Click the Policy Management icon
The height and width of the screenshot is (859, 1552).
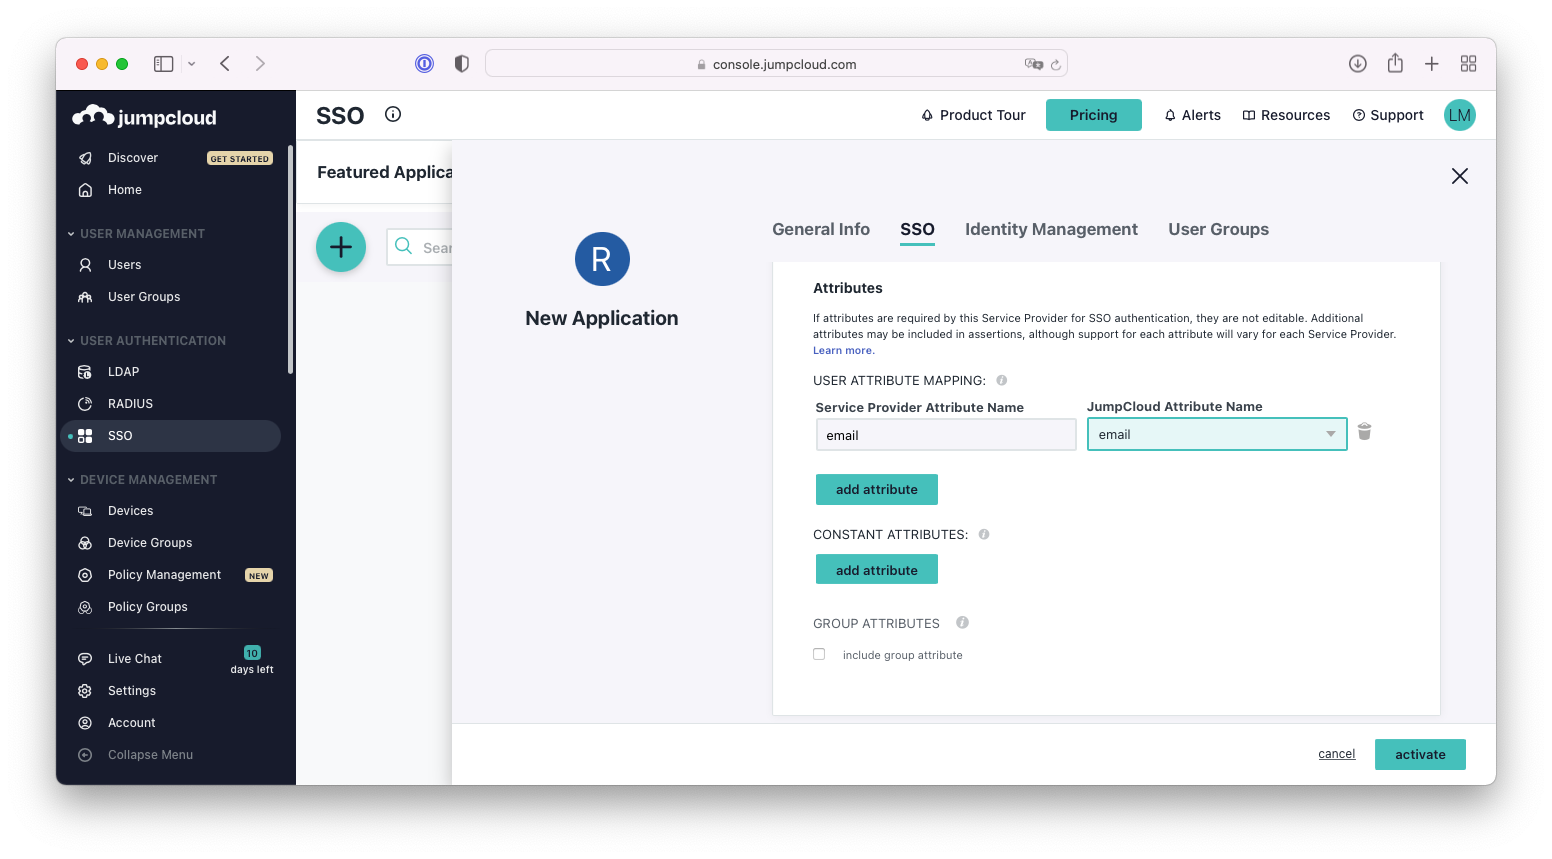click(85, 575)
